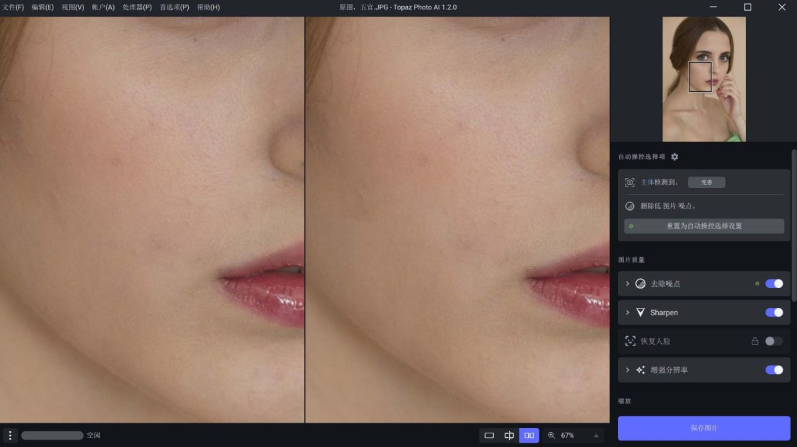Open the 帐户(A) menu
The image size is (797, 447).
point(103,7)
